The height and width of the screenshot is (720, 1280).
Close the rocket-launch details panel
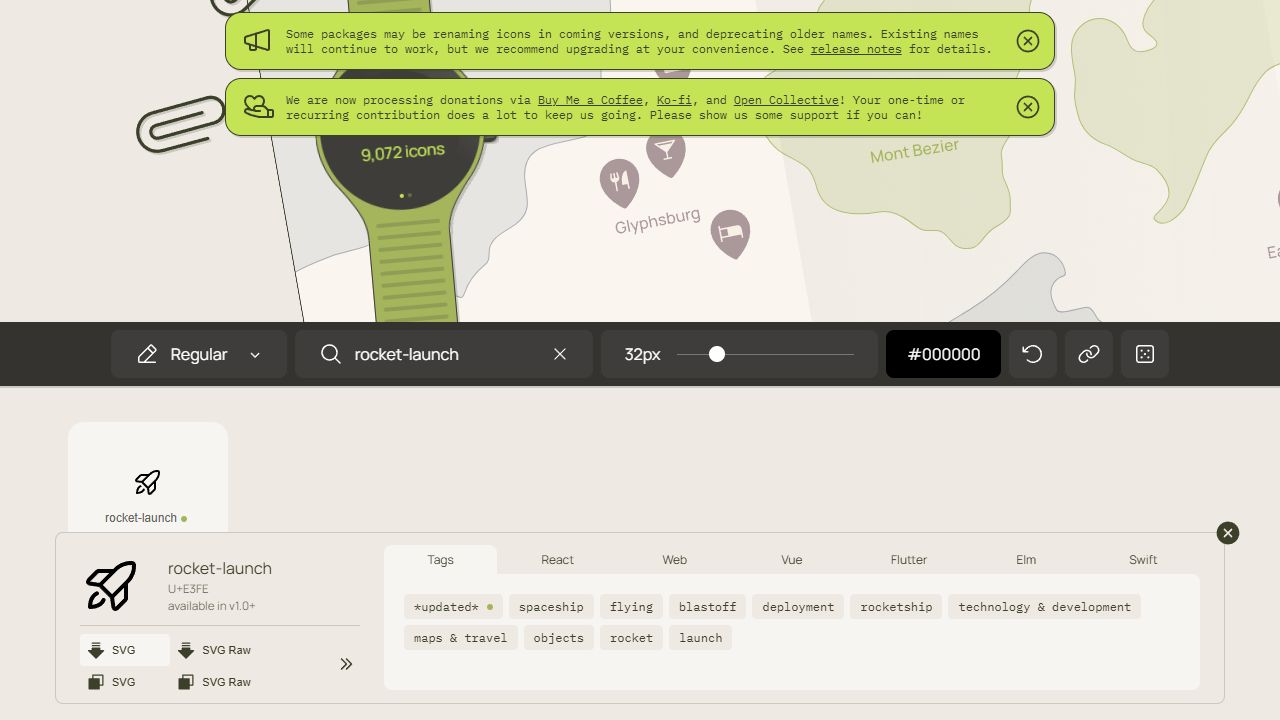(1228, 533)
